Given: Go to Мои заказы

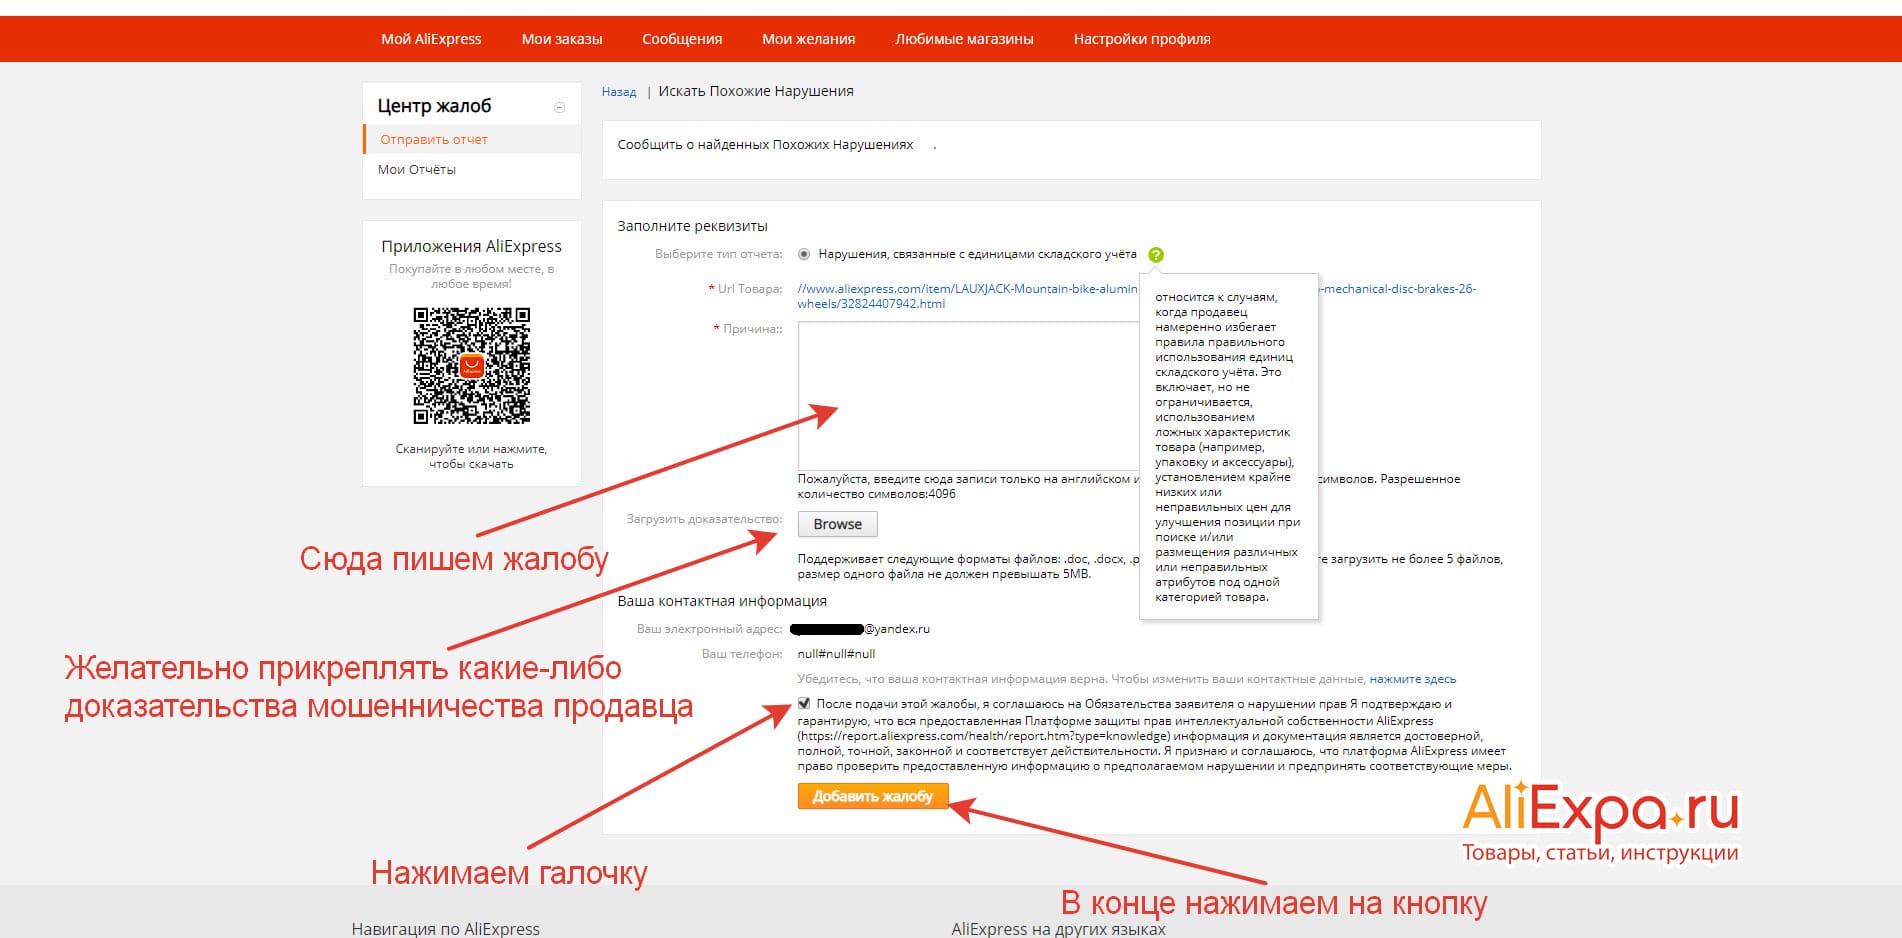Looking at the screenshot, I should pyautogui.click(x=562, y=39).
